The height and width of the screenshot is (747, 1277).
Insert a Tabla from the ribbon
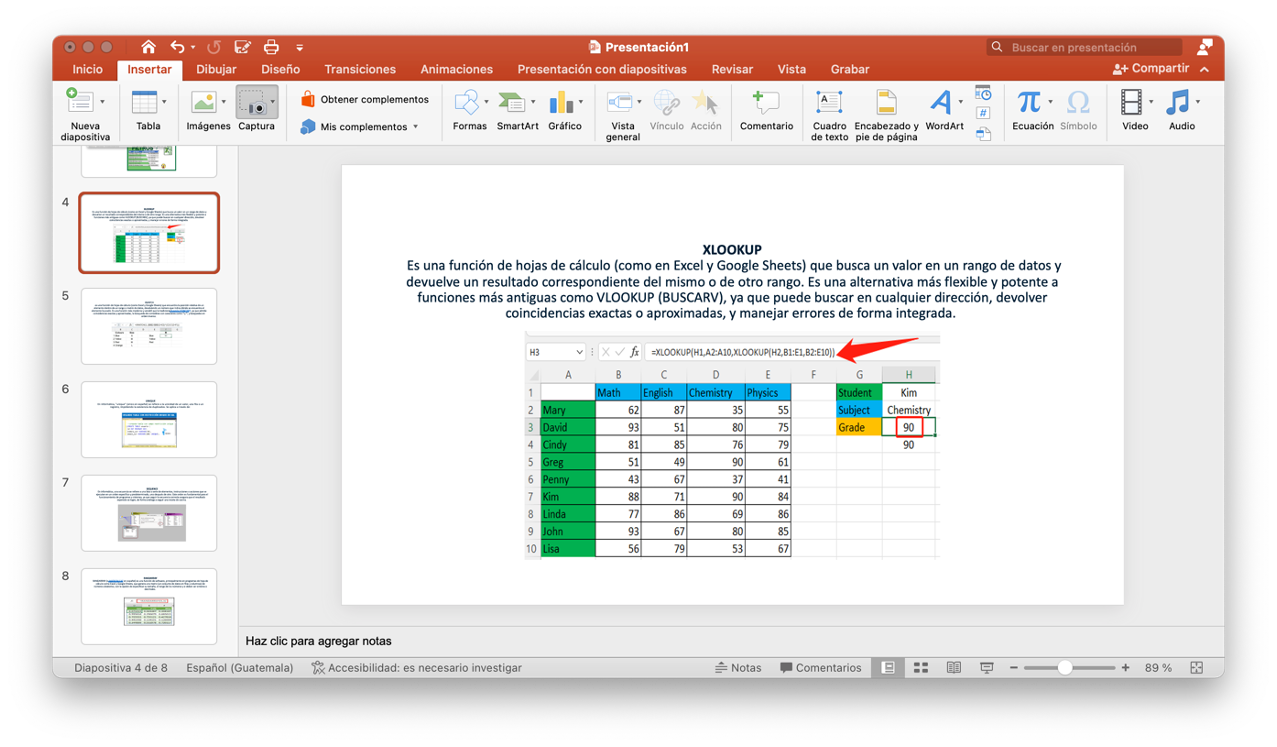144,108
